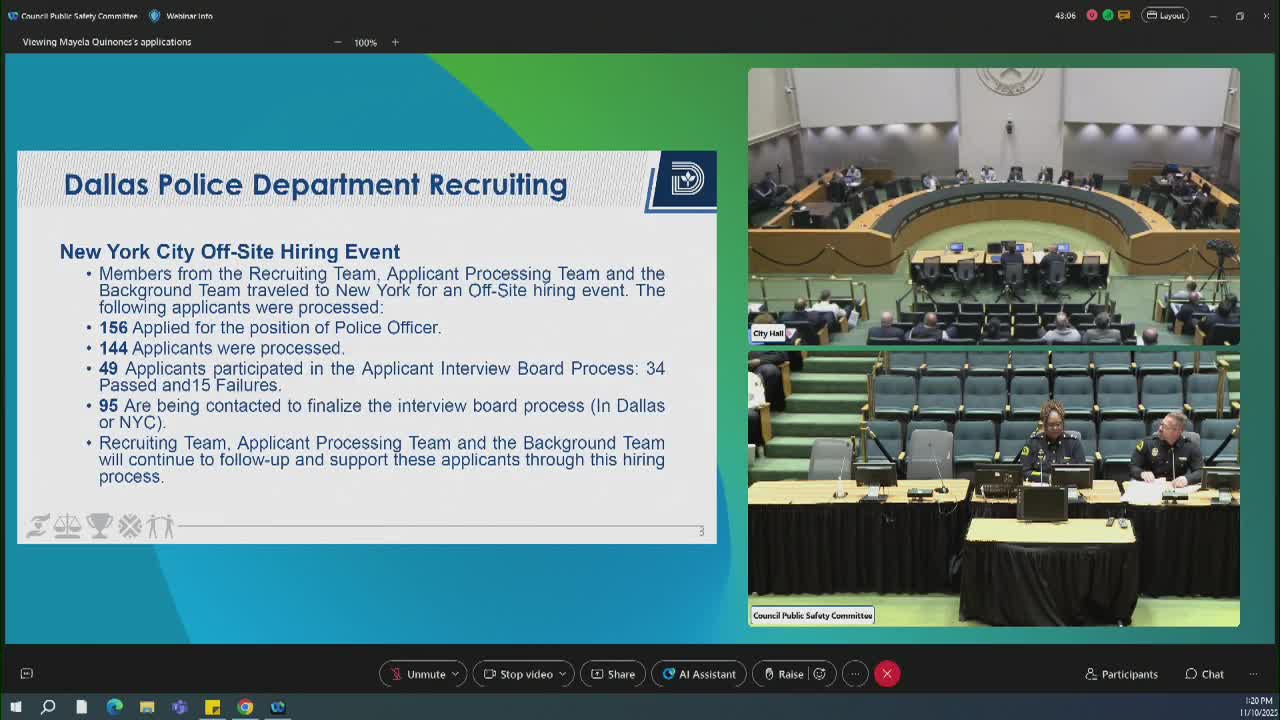1280x720 pixels.
Task: Expand video options arrow beside Stop video
Action: [562, 674]
